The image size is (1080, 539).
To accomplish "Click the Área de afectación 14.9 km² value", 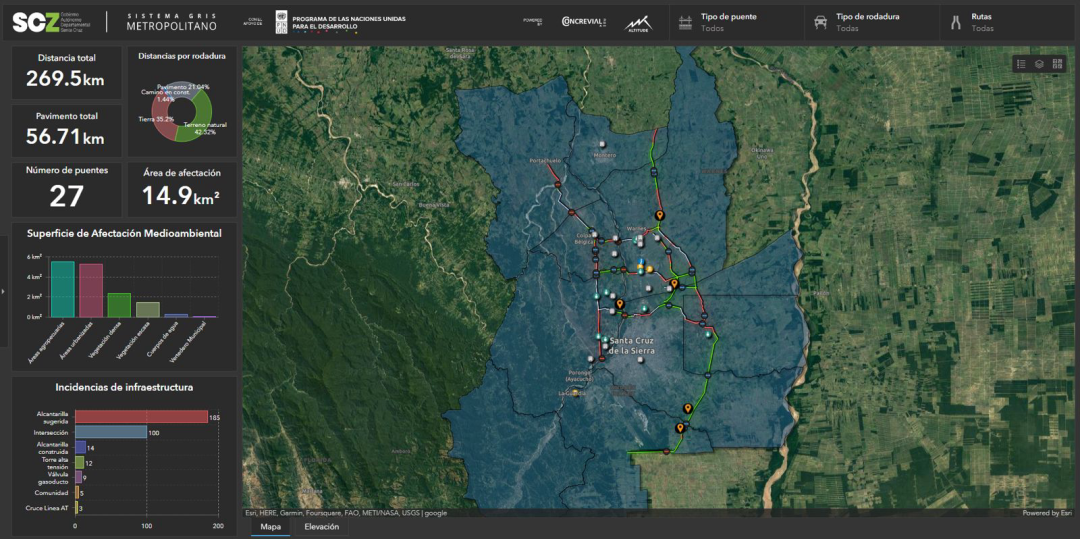I will [x=181, y=196].
